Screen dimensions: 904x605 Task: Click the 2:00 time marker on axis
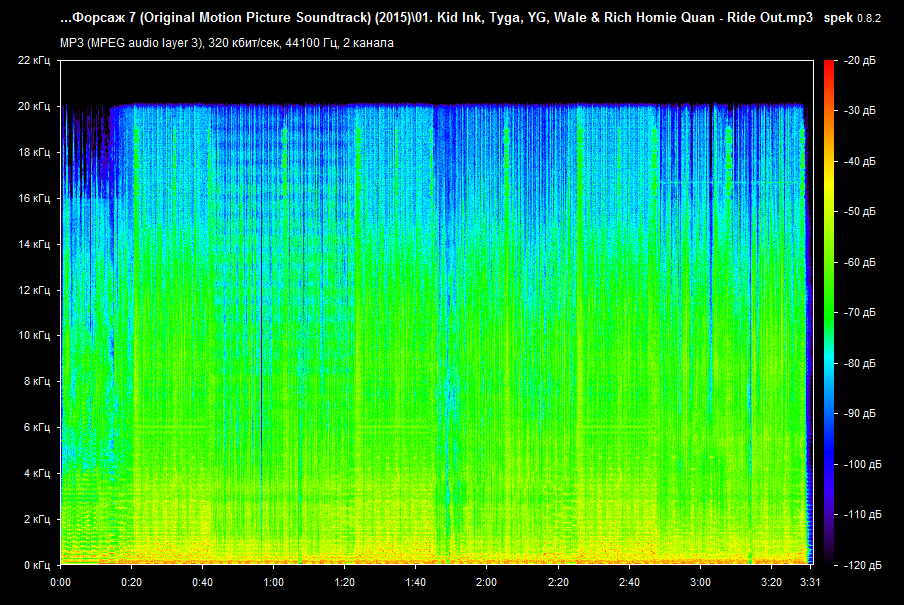(x=487, y=581)
